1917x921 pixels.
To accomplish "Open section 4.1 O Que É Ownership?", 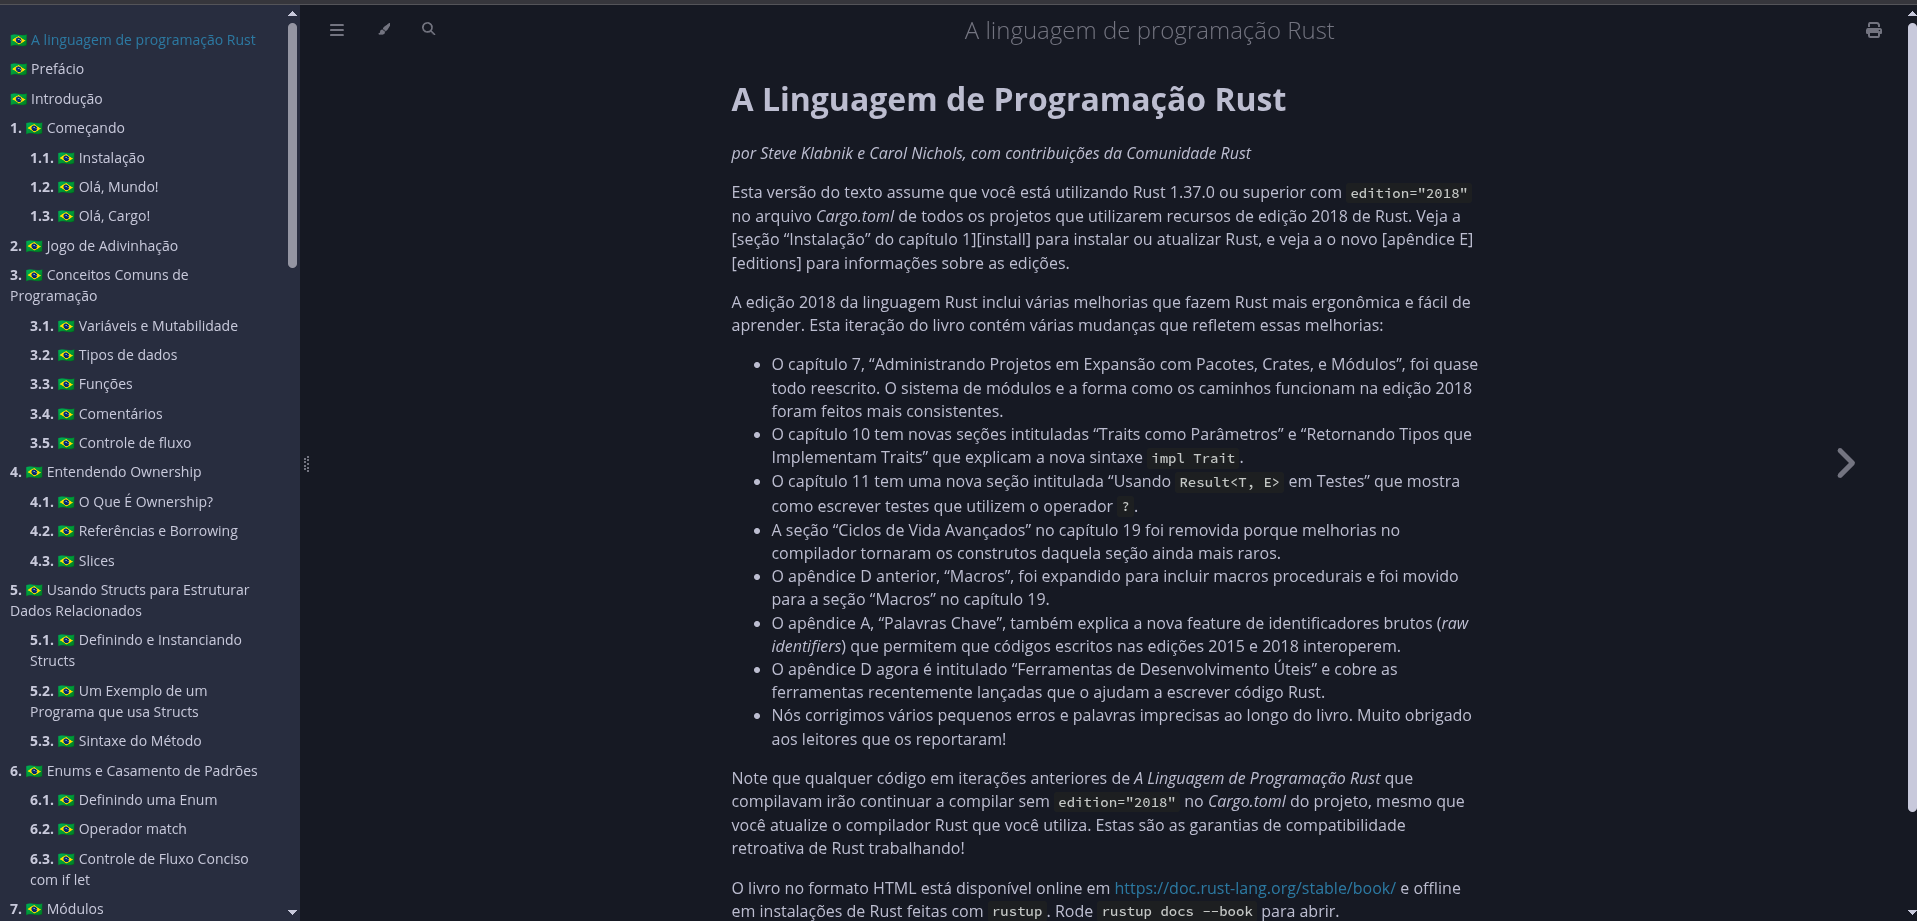I will (x=121, y=502).
